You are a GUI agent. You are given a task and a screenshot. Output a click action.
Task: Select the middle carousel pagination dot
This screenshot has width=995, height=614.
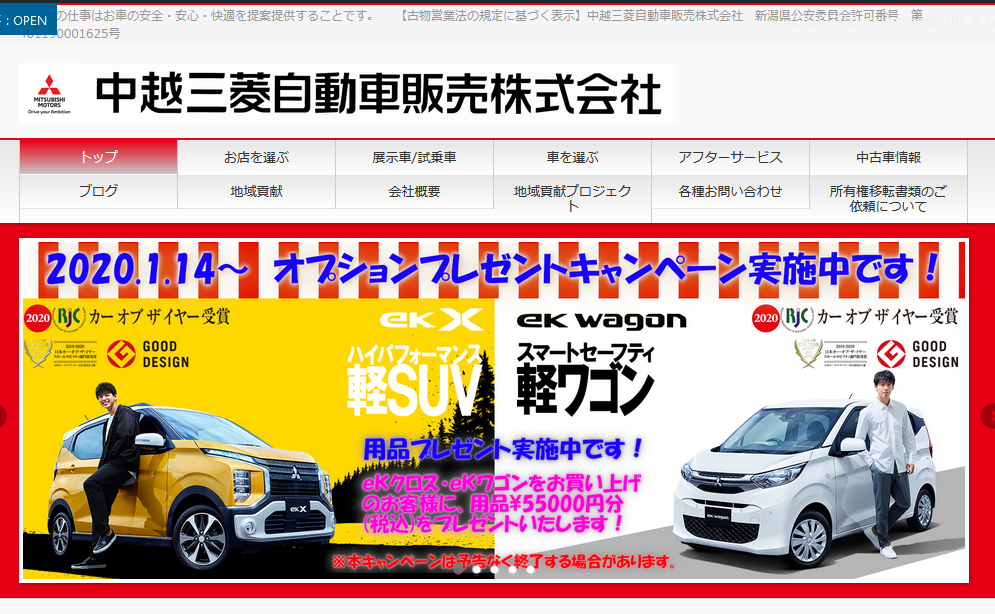click(x=494, y=570)
